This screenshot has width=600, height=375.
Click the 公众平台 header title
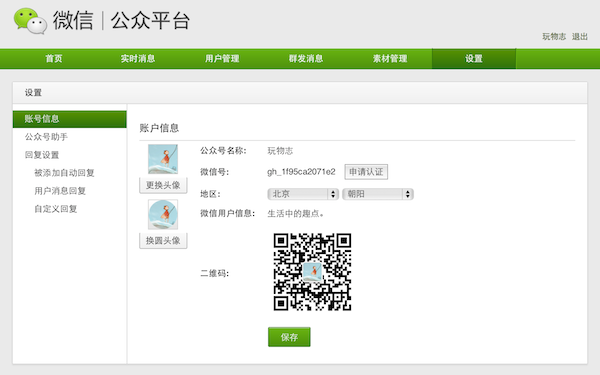[150, 21]
